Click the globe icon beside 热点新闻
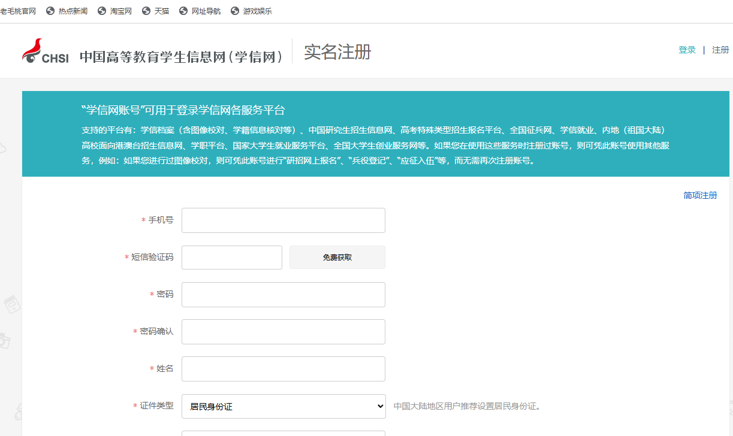This screenshot has width=733, height=436. click(51, 11)
